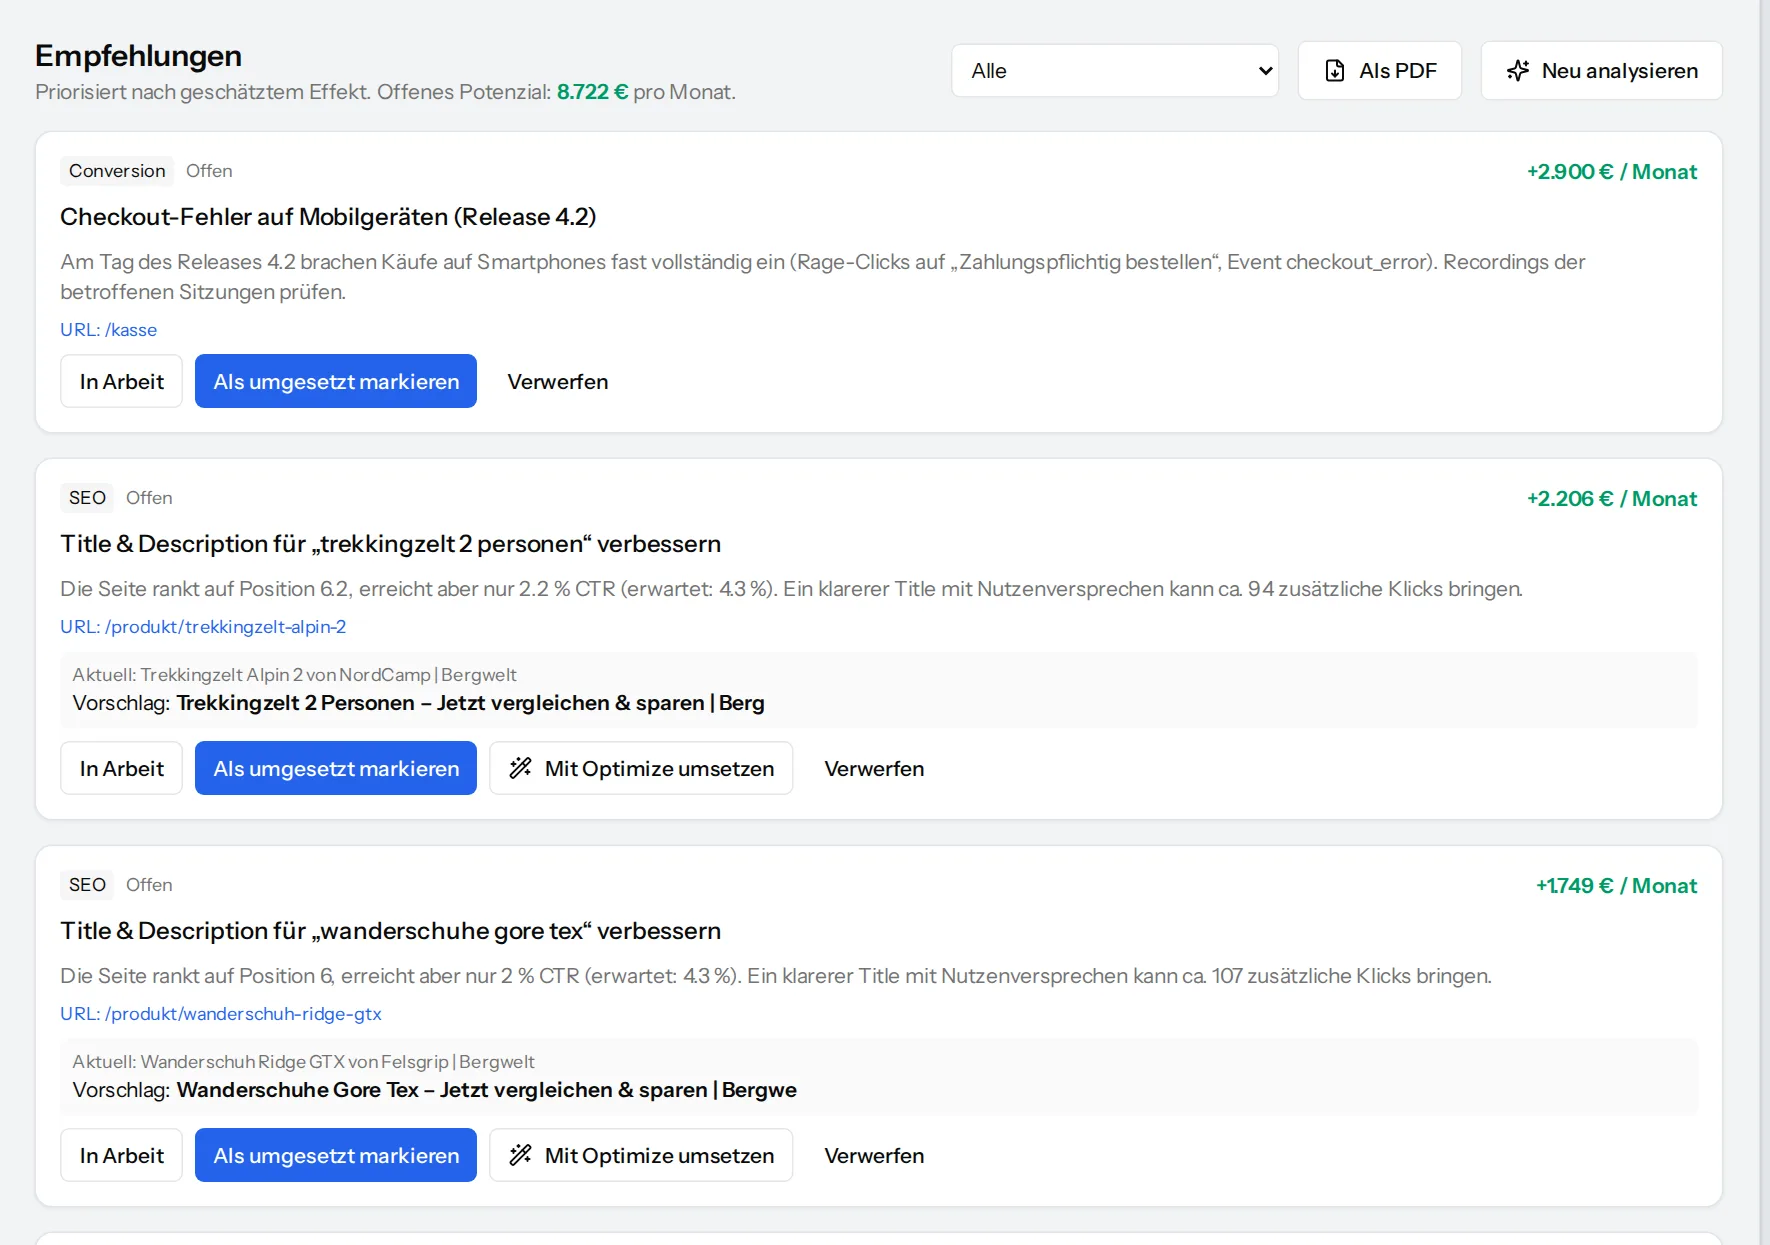Set wanderschuhe recommendation to In Arbeit
1770x1245 pixels.
pos(121,1155)
